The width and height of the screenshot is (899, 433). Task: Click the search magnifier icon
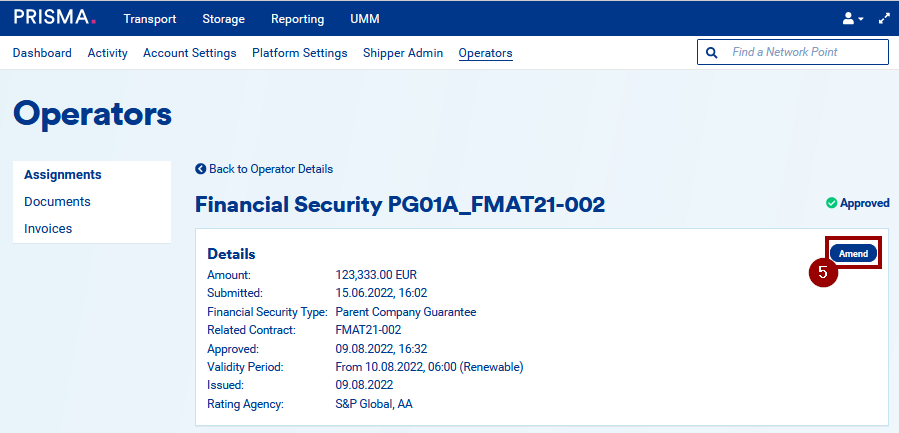point(712,52)
